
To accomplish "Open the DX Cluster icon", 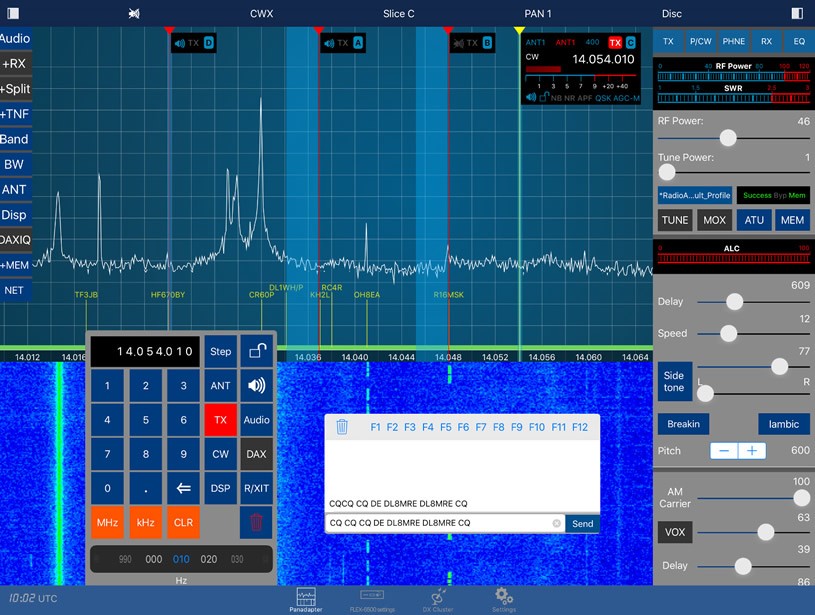I will [x=438, y=599].
